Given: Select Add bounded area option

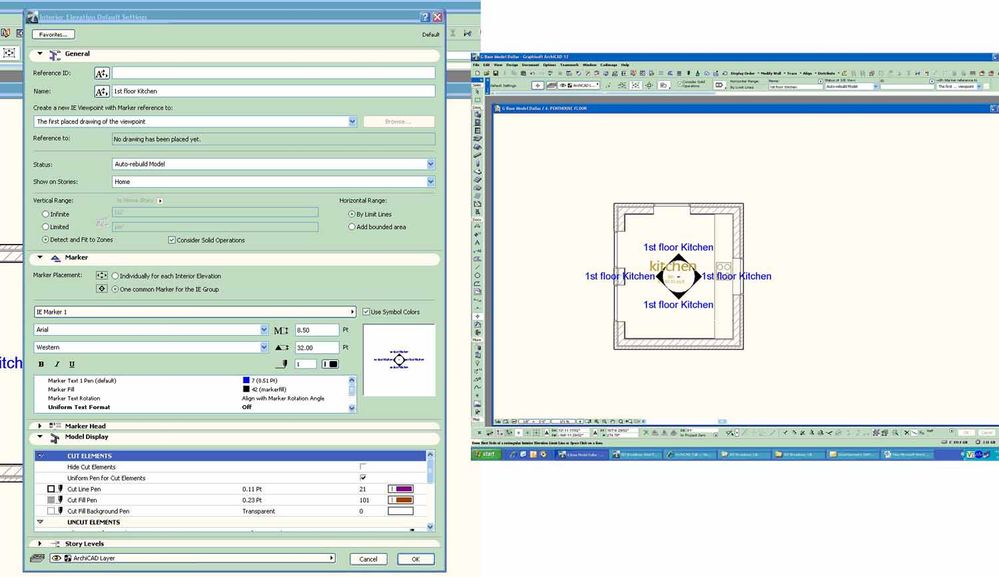Looking at the screenshot, I should (x=352, y=227).
